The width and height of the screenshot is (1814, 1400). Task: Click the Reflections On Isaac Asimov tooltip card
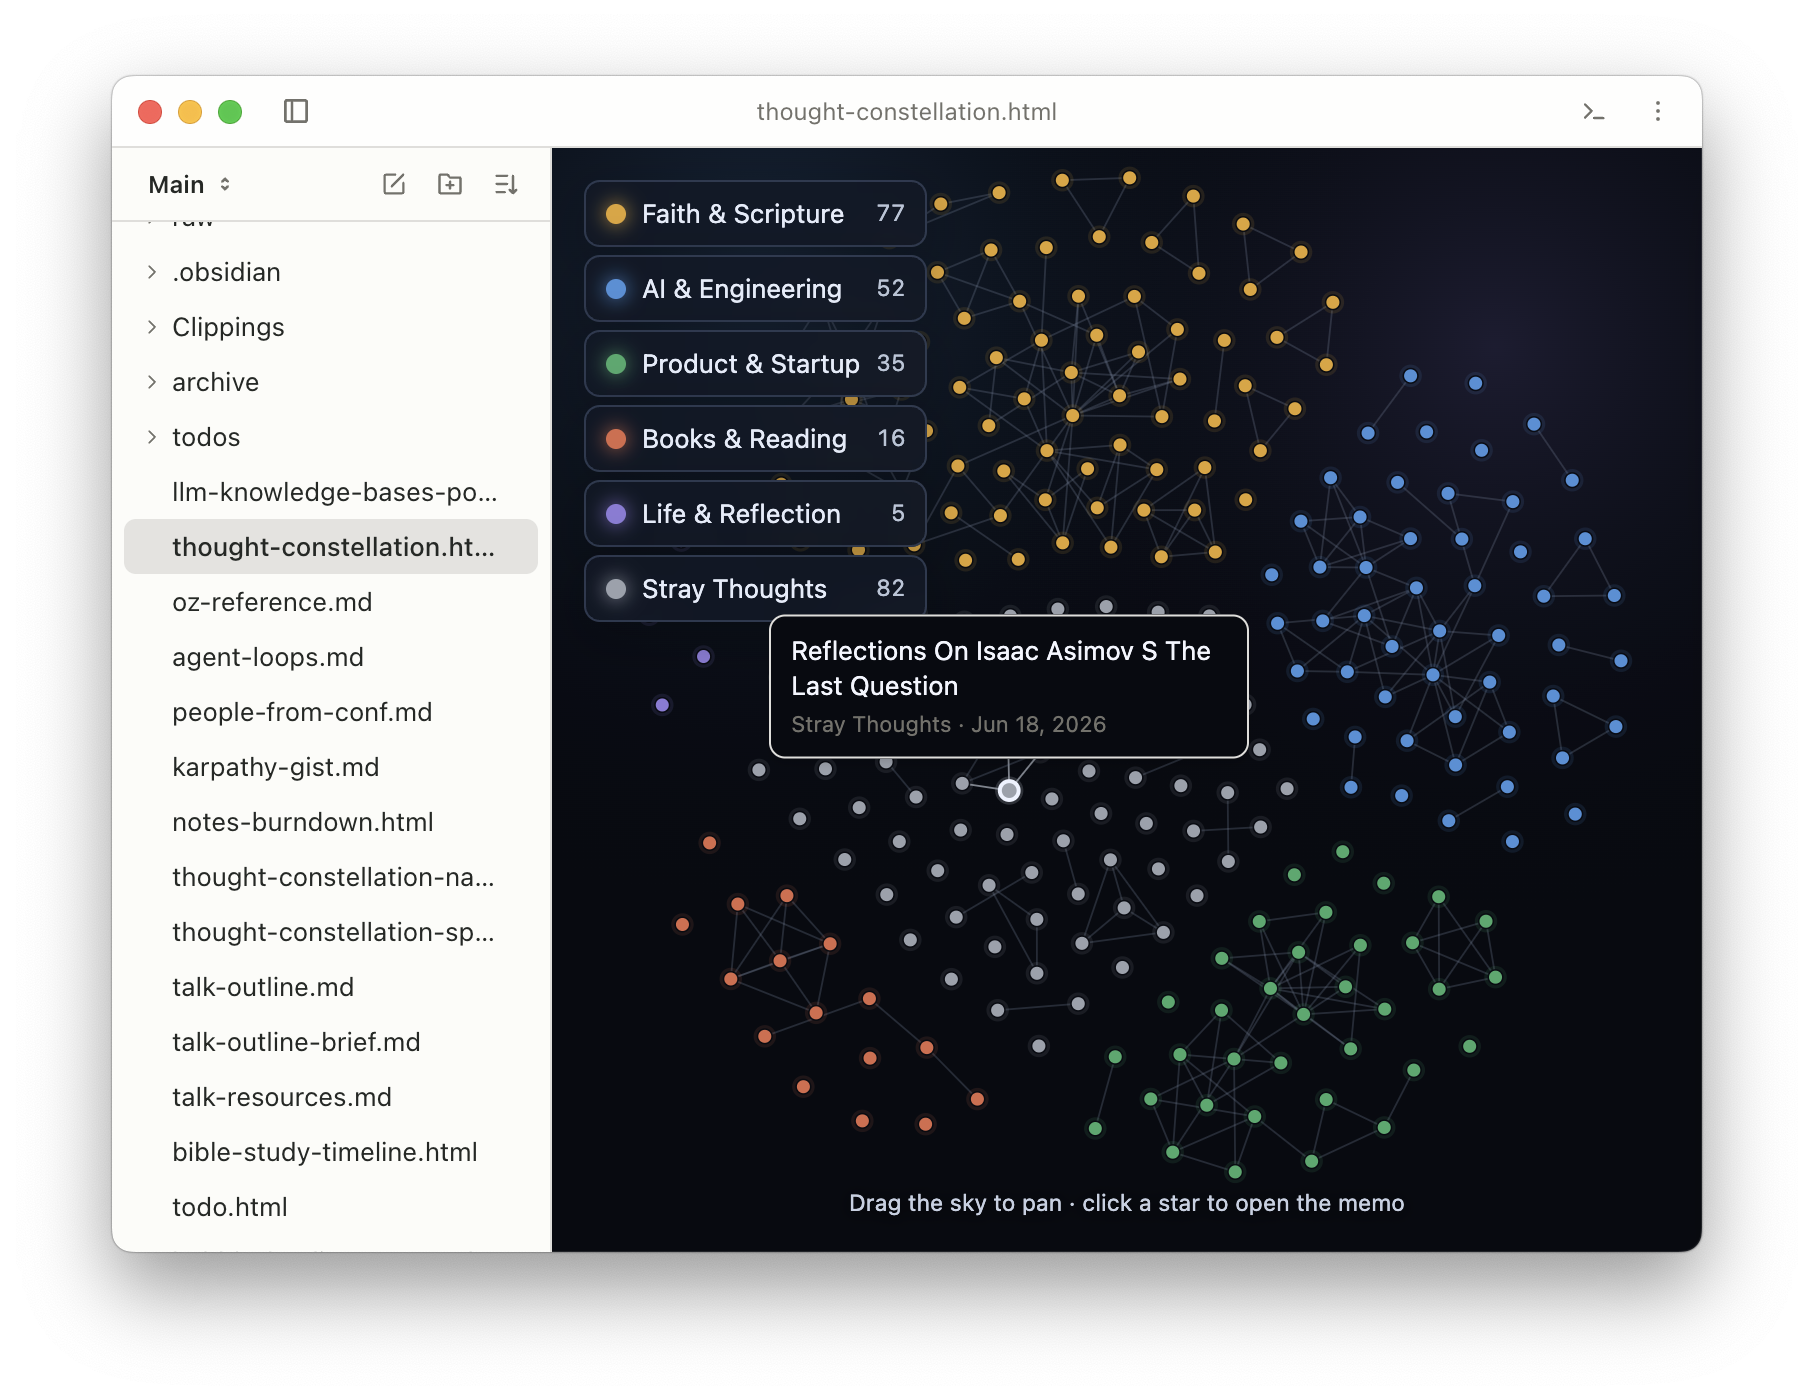pyautogui.click(x=1008, y=686)
